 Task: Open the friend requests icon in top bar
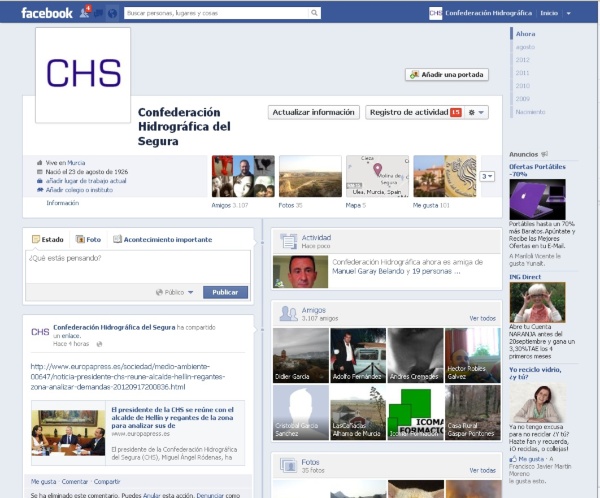(x=84, y=13)
